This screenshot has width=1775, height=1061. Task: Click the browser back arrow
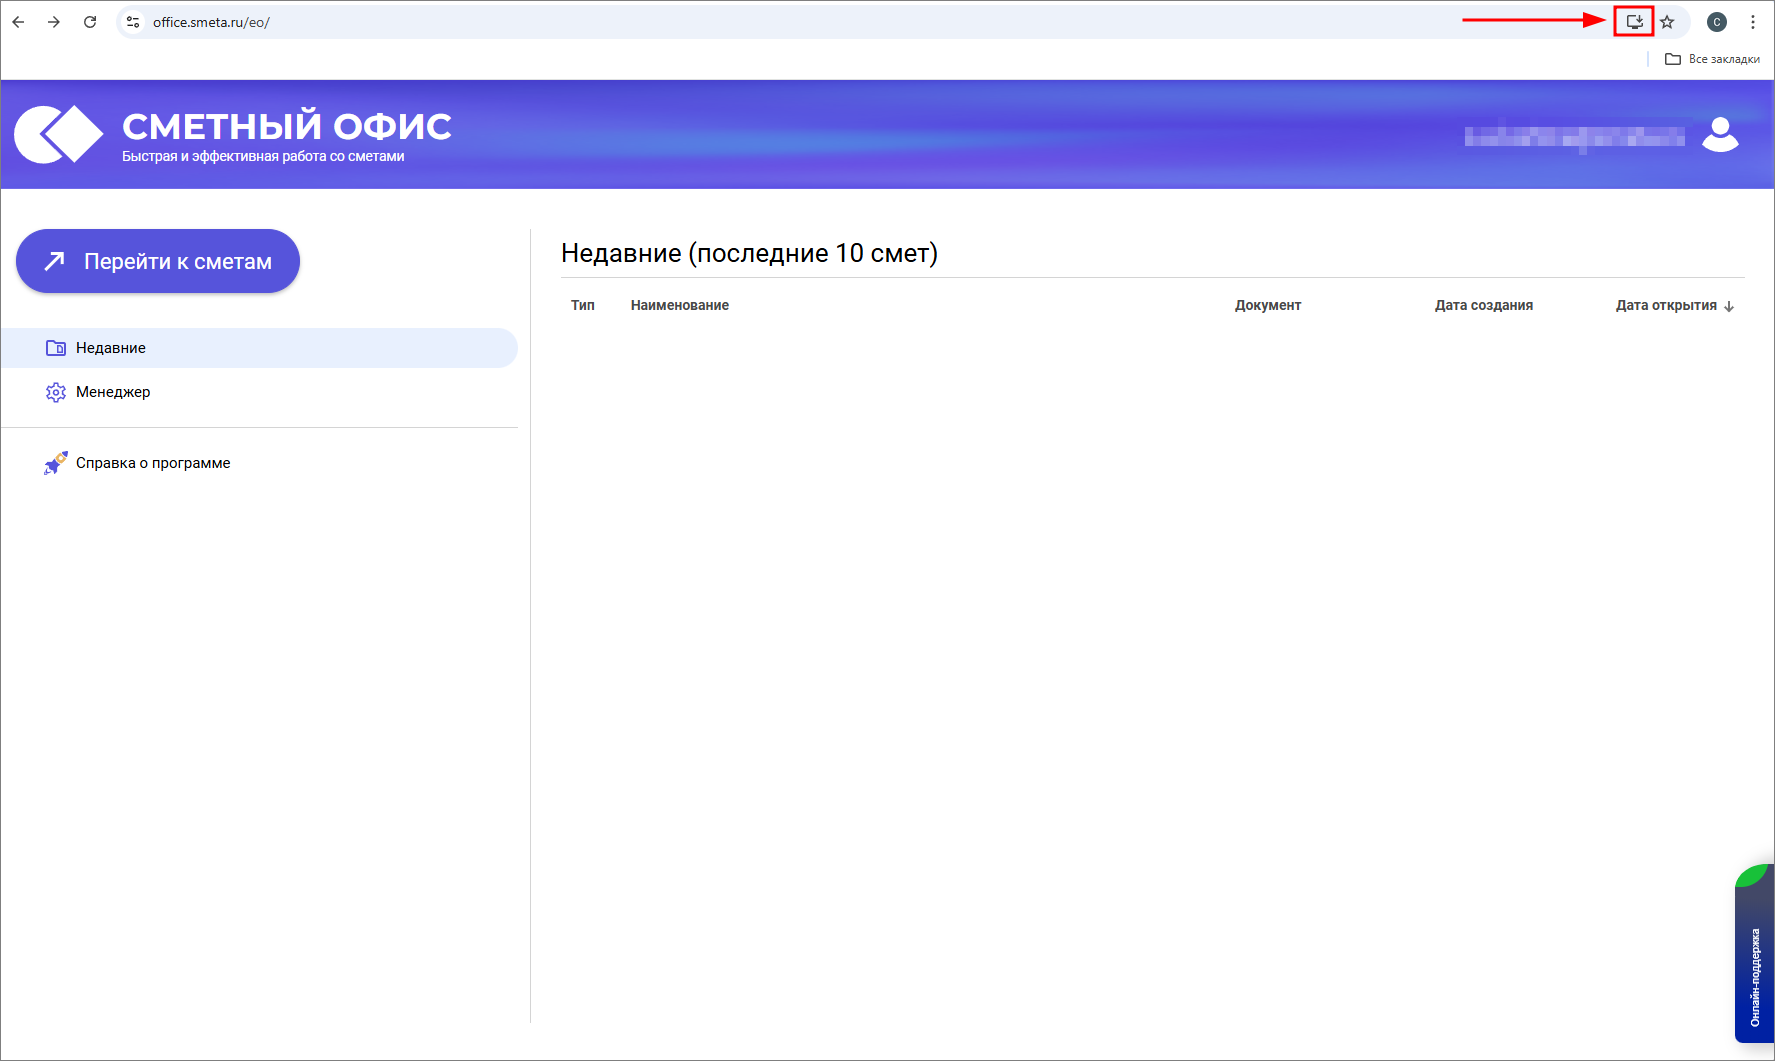(18, 22)
